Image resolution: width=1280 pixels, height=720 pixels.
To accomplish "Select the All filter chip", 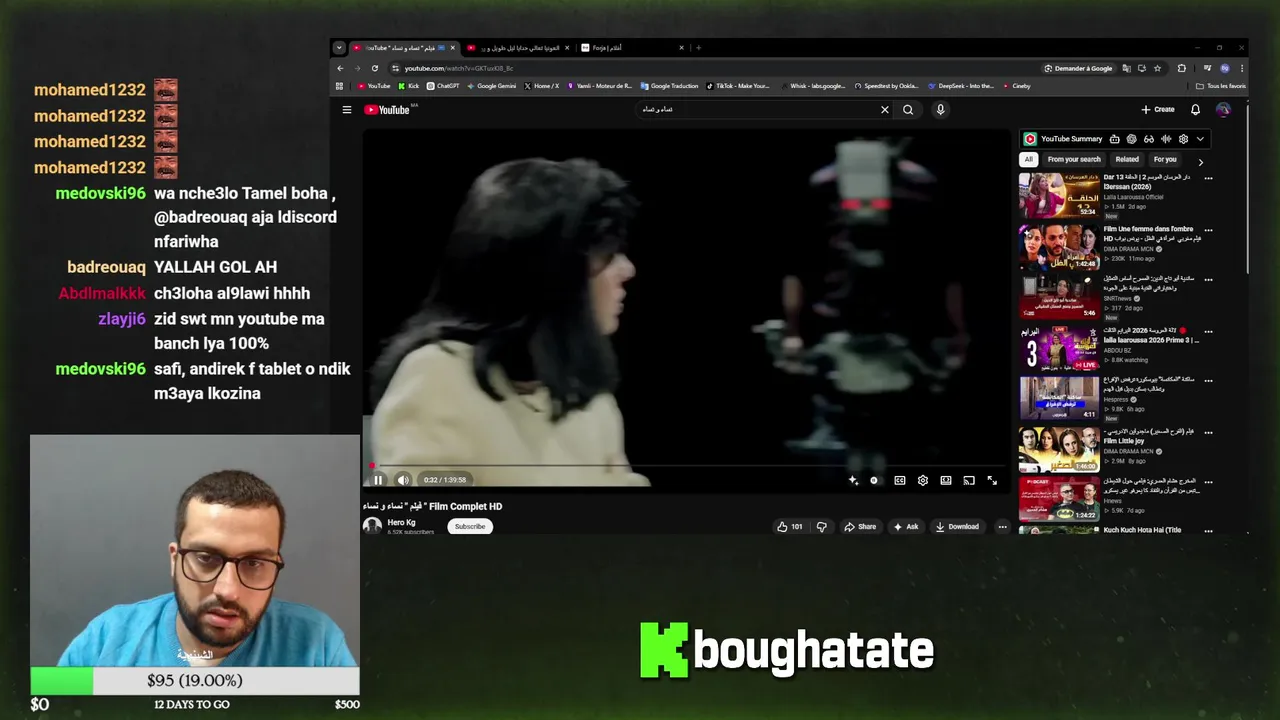I will click(1028, 160).
